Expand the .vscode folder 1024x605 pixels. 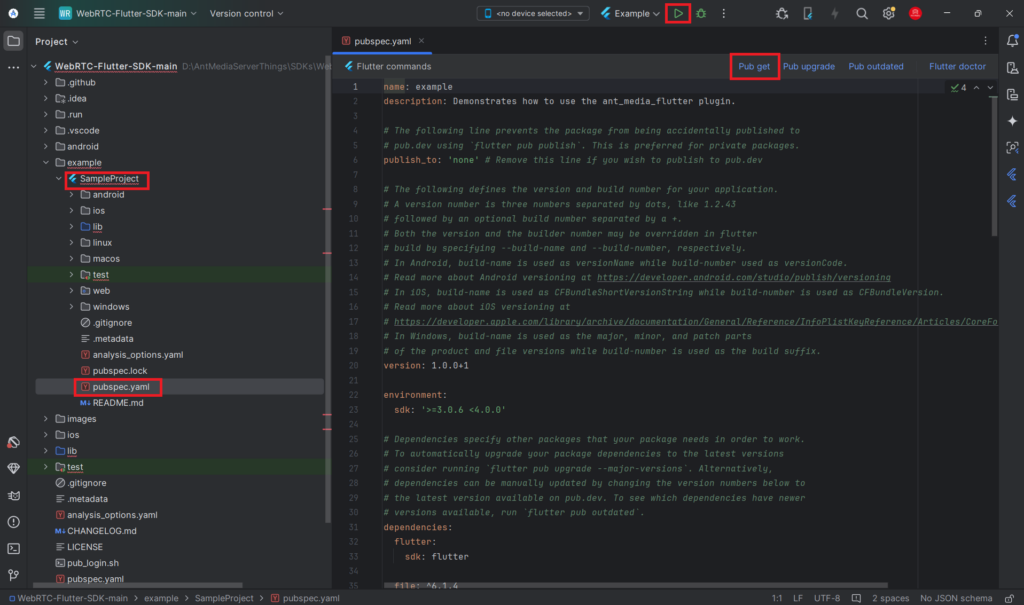[46, 131]
